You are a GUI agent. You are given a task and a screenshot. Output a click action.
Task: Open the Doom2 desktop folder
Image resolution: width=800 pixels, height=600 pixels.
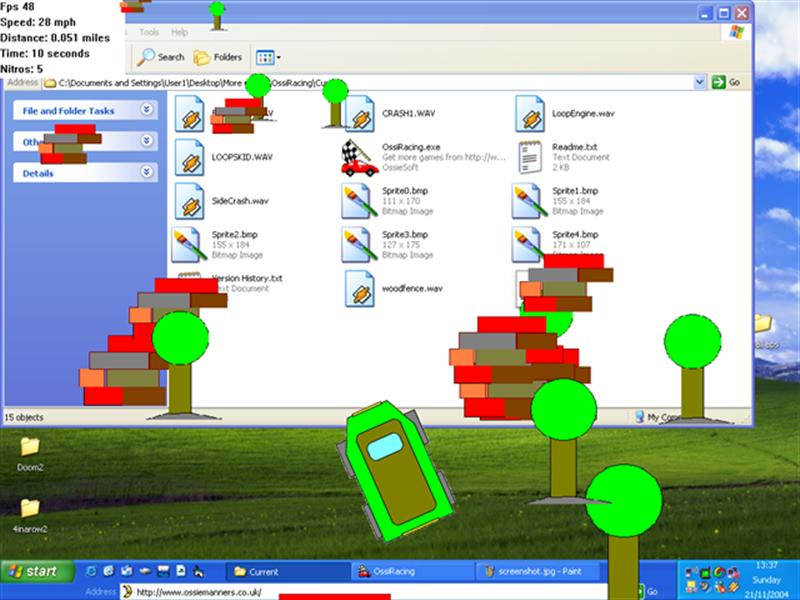click(30, 447)
